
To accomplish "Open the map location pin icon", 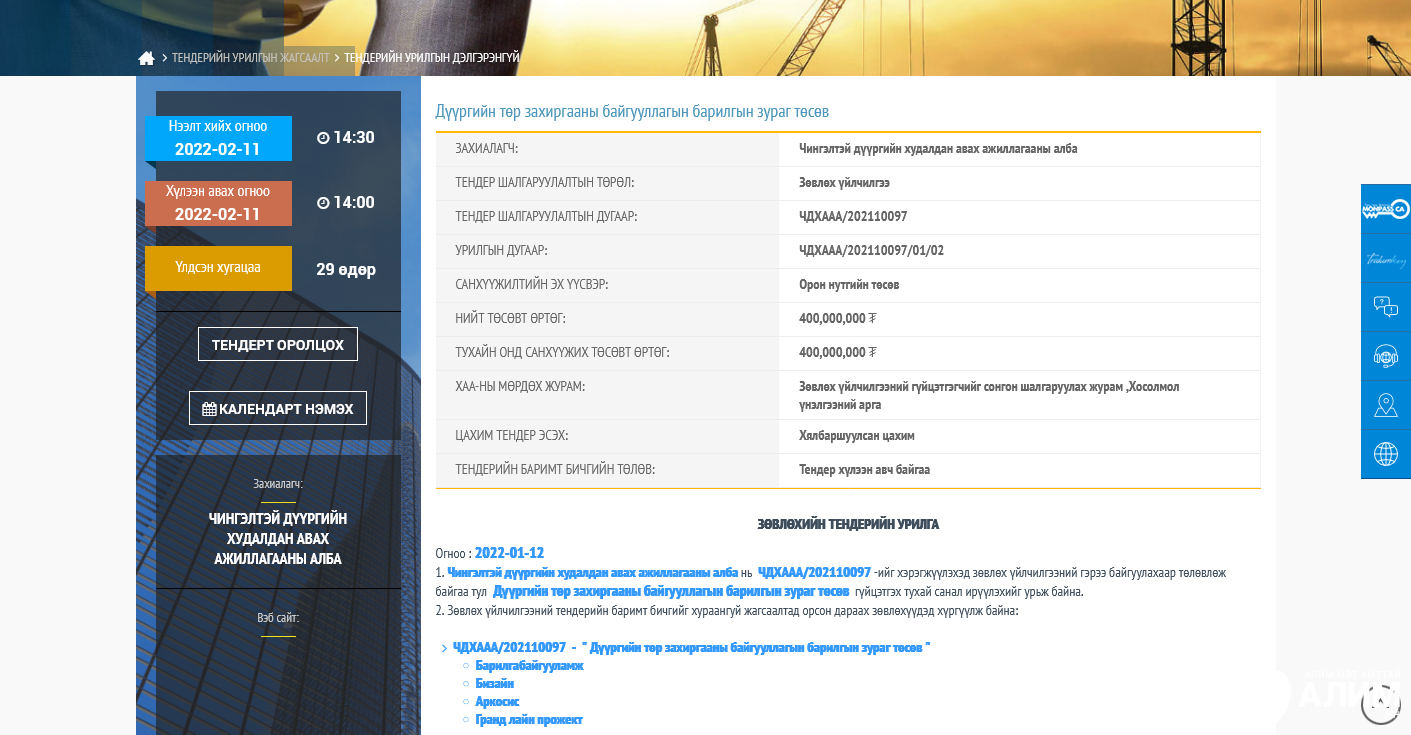I will (x=1386, y=405).
